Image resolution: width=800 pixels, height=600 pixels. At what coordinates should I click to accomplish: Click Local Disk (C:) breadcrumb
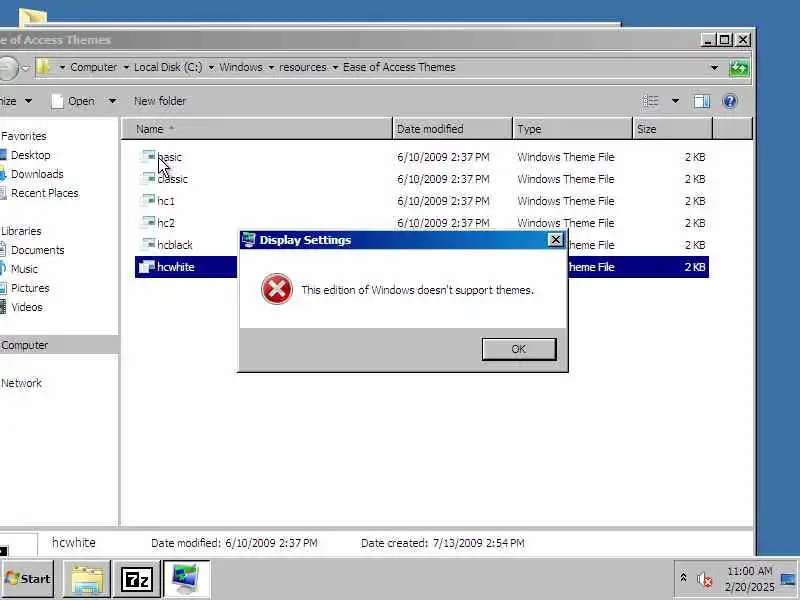point(168,67)
